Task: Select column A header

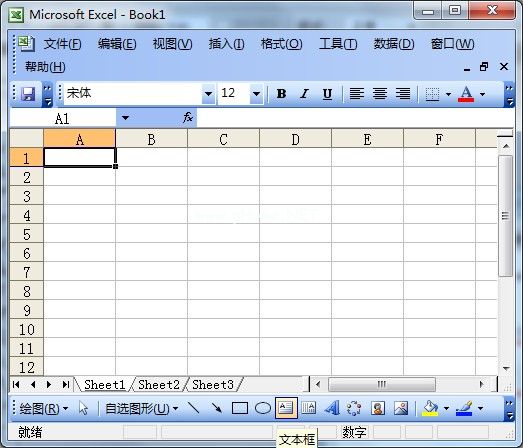Action: click(x=80, y=138)
